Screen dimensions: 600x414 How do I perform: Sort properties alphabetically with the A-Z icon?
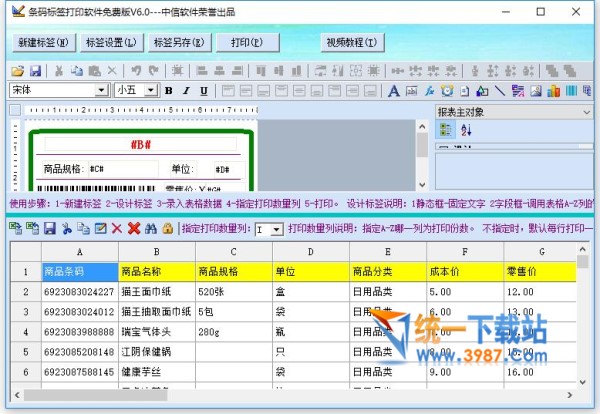[x=466, y=130]
